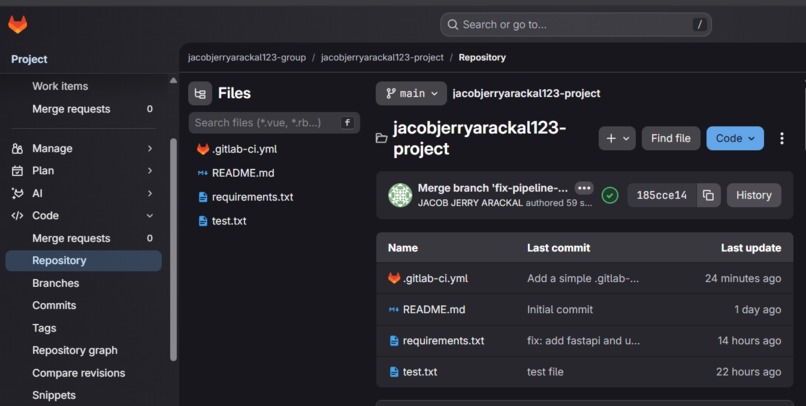The height and width of the screenshot is (406, 806).
Task: Click README.md markdown icon in the table
Action: click(x=394, y=309)
